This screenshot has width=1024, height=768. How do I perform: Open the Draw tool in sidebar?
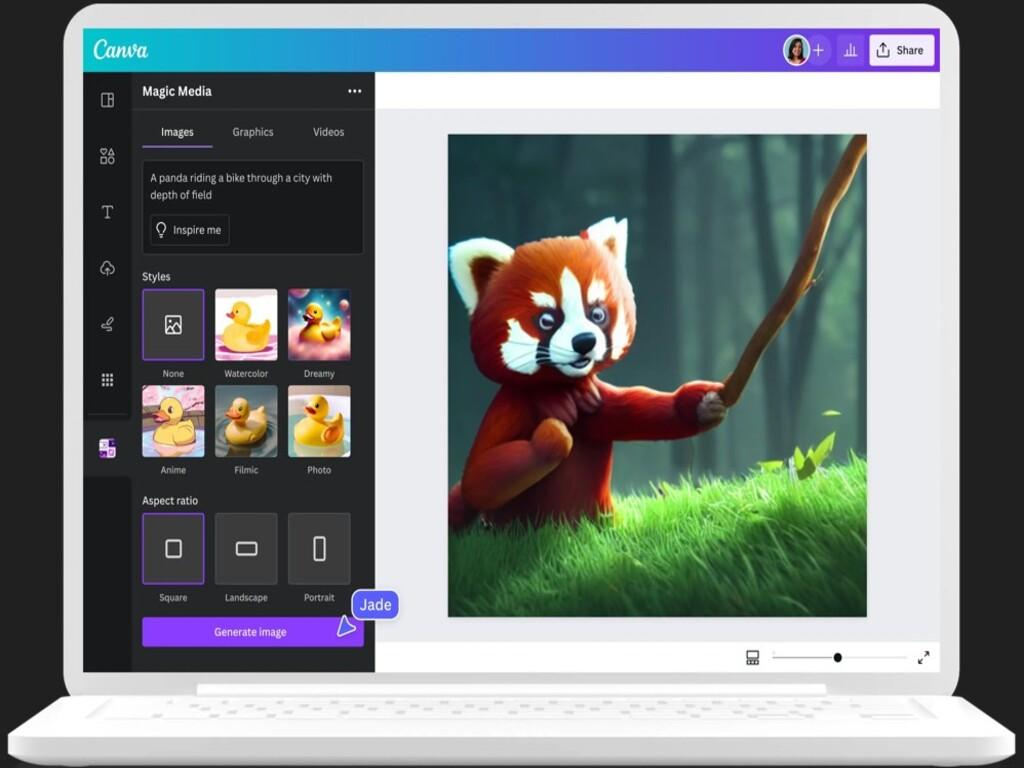107,324
